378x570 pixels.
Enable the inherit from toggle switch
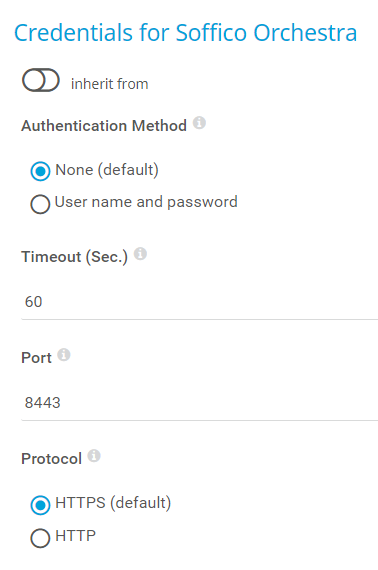41,80
